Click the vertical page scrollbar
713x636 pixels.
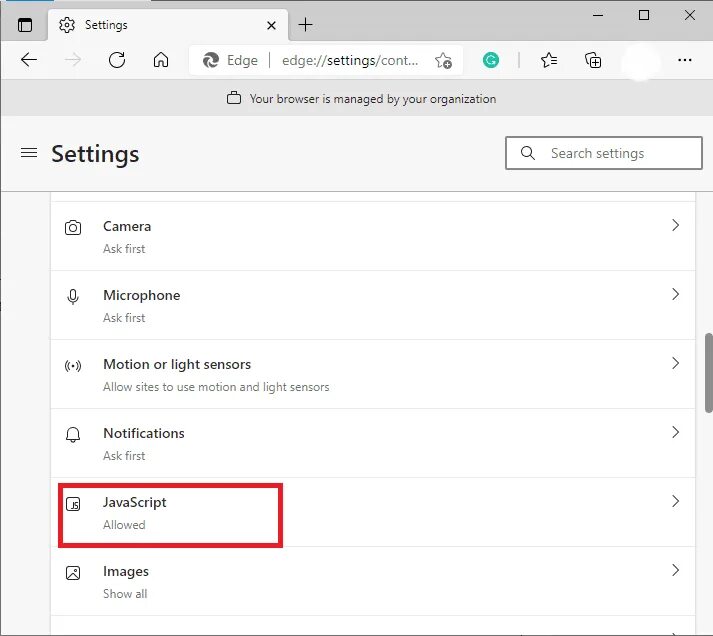(x=708, y=372)
